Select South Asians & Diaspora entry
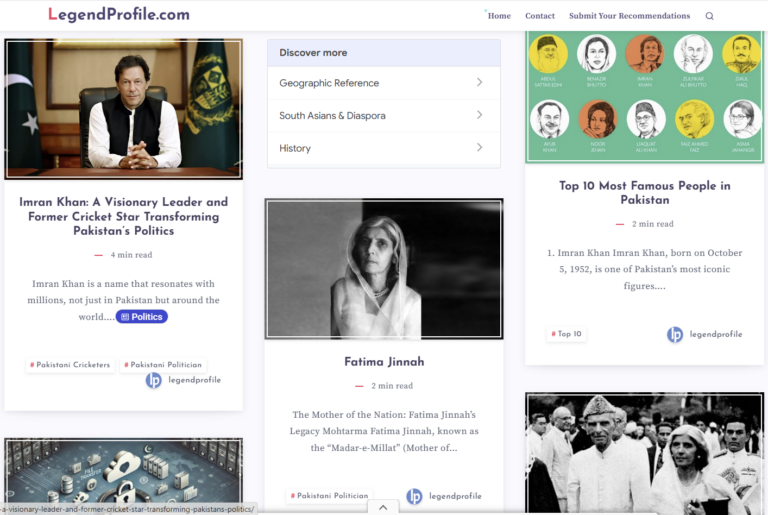Screen dimensions: 768x515 384,116
